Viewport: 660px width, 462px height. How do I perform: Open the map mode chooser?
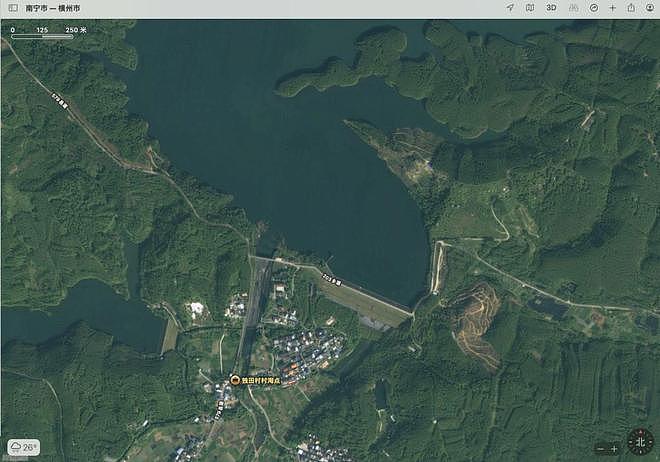530,8
